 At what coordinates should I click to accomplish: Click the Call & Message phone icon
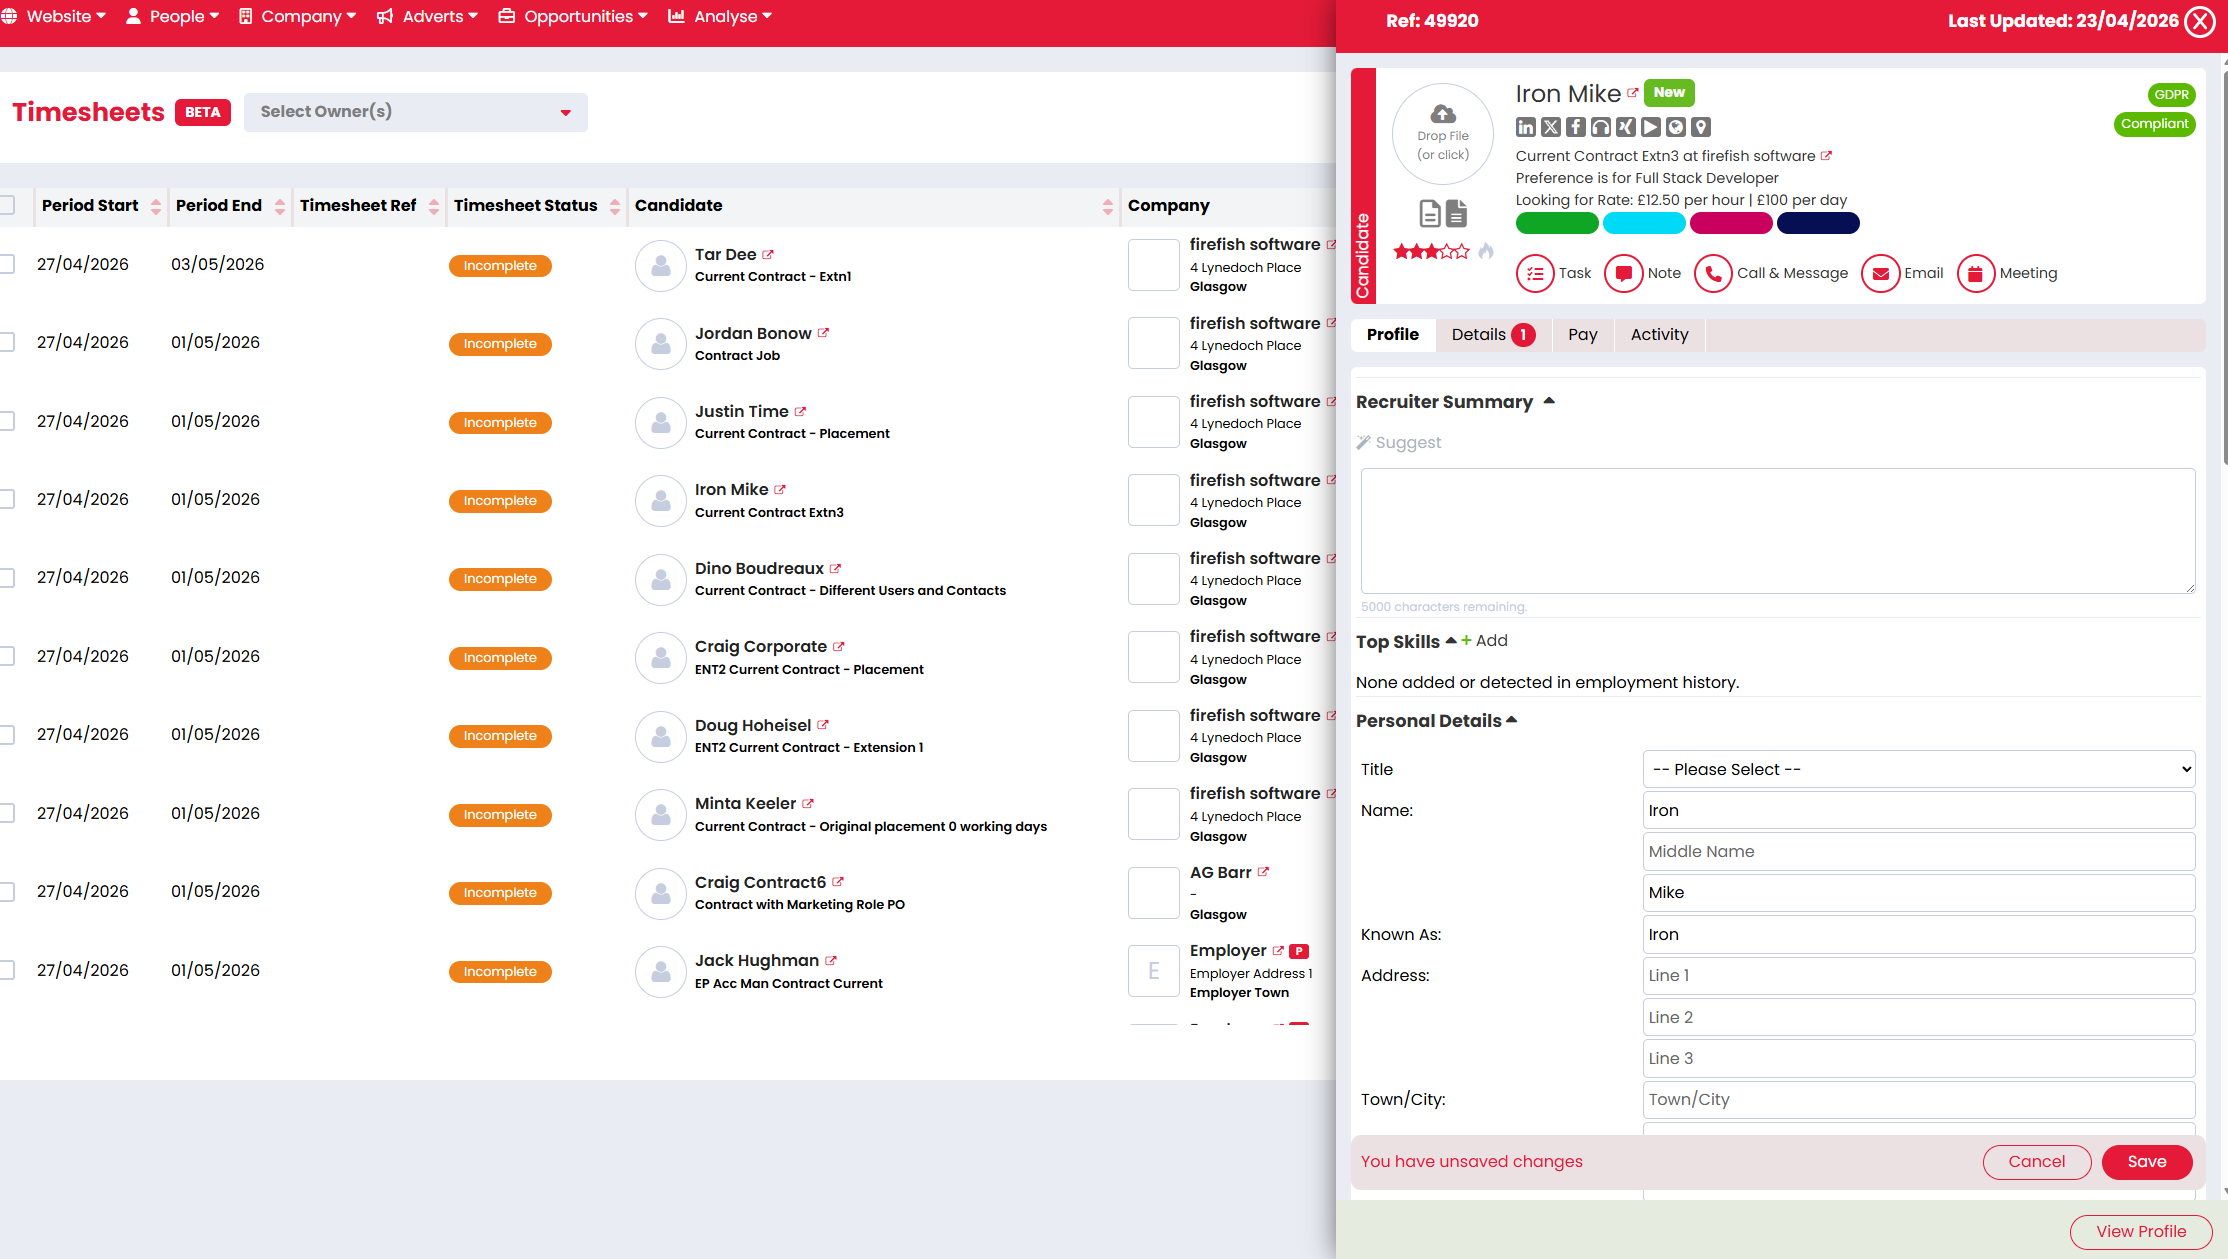pos(1713,273)
